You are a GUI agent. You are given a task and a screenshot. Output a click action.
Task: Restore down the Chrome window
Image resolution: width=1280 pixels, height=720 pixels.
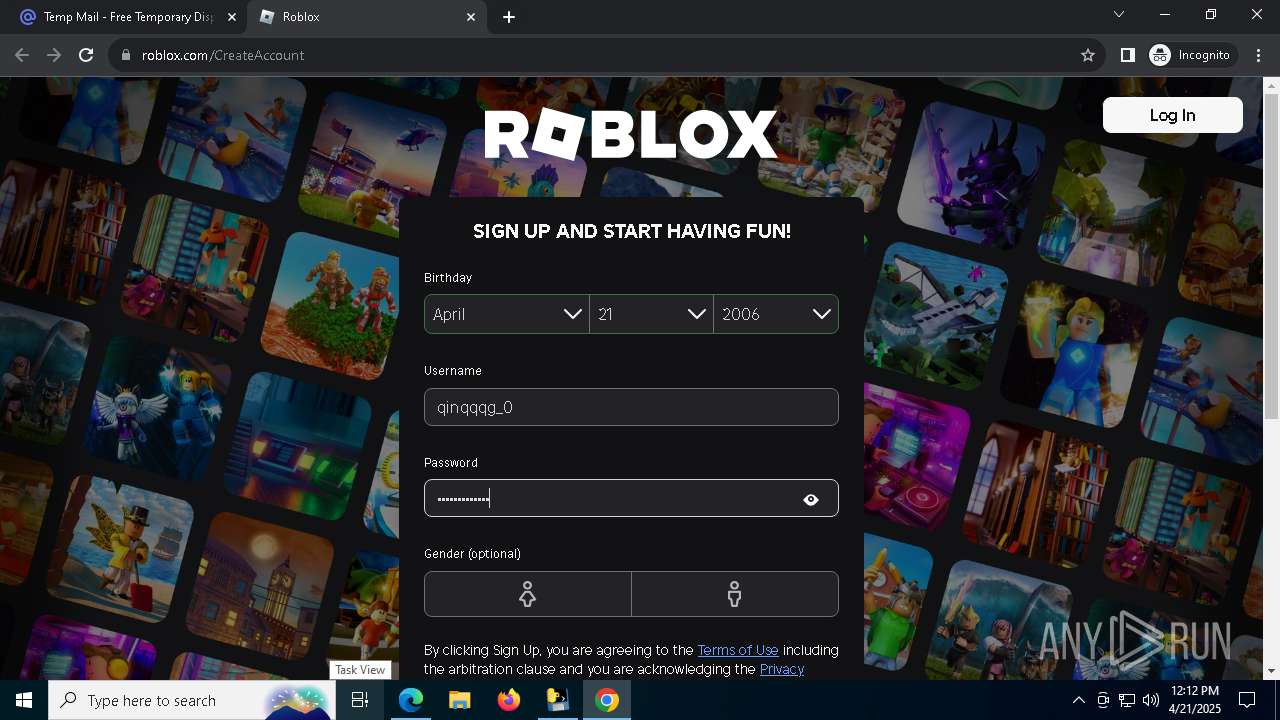[1211, 14]
